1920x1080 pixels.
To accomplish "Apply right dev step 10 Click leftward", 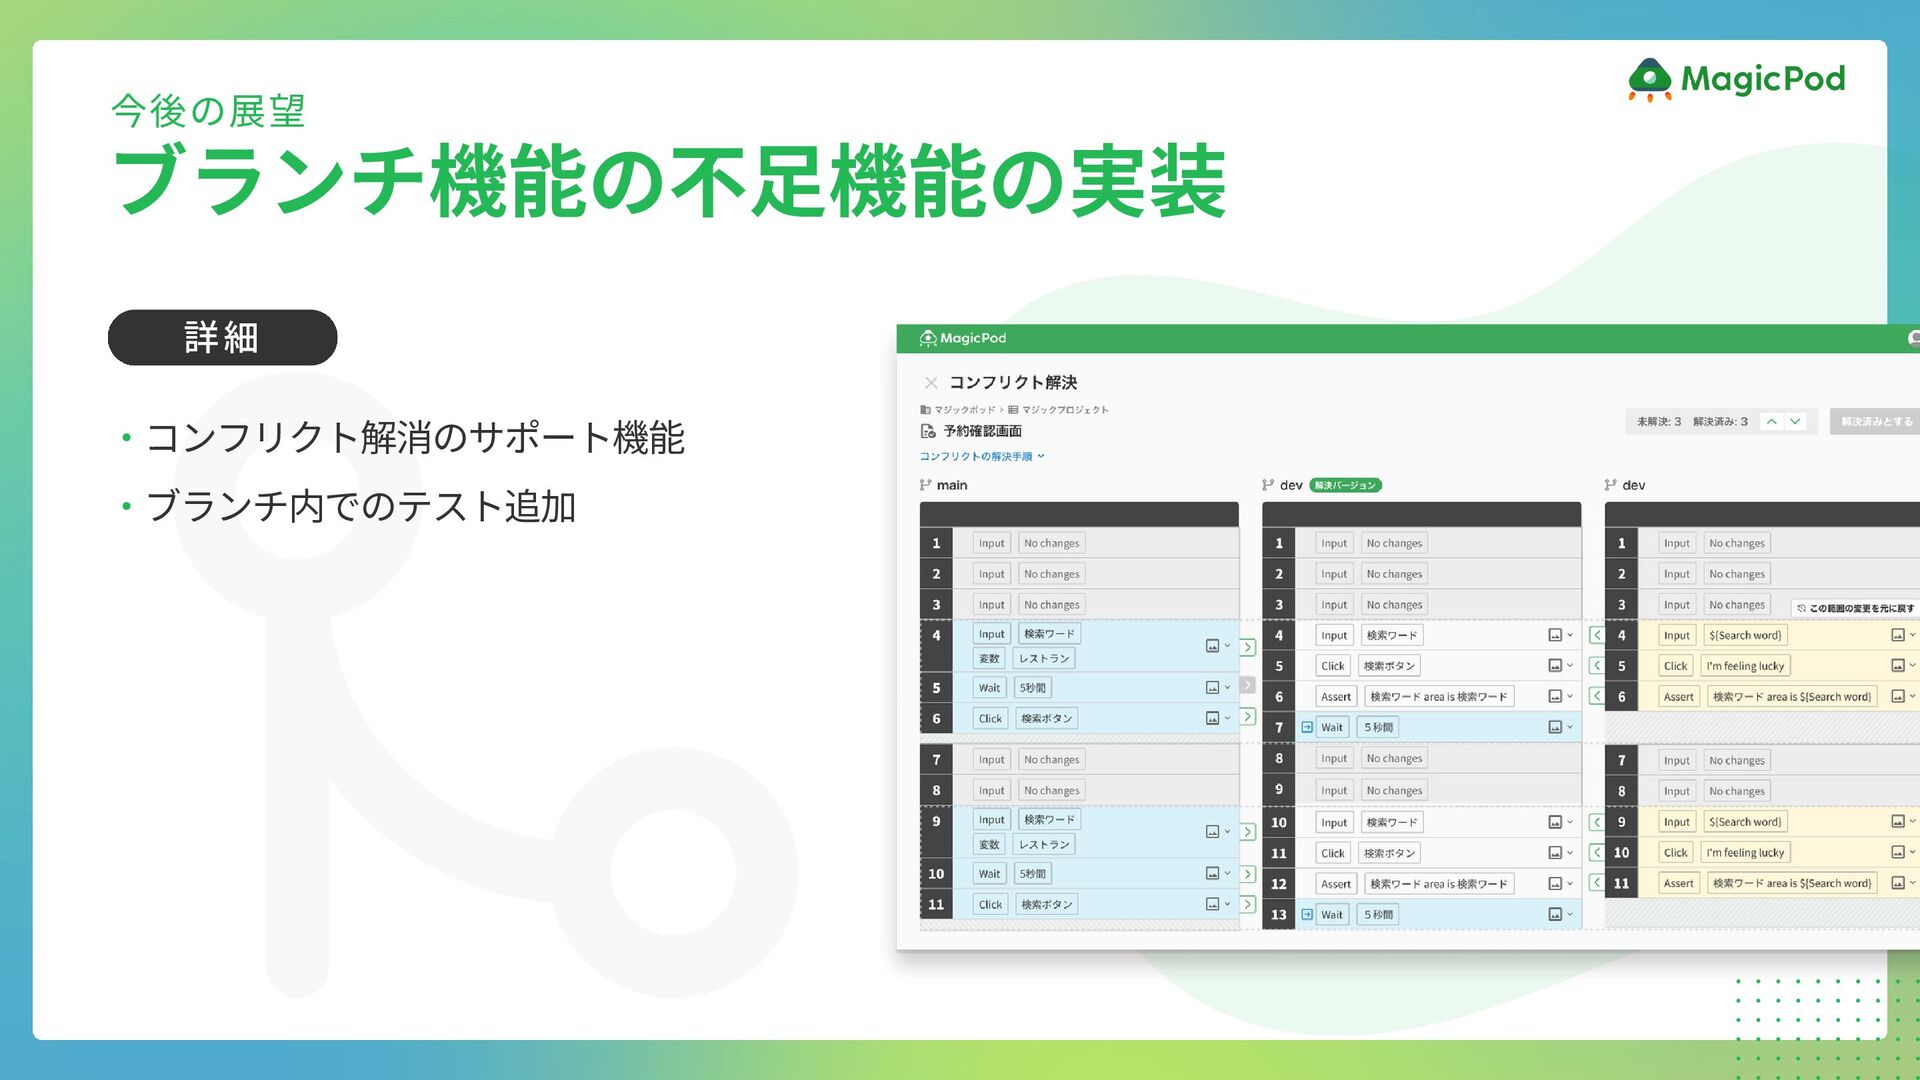I will pyautogui.click(x=1597, y=853).
